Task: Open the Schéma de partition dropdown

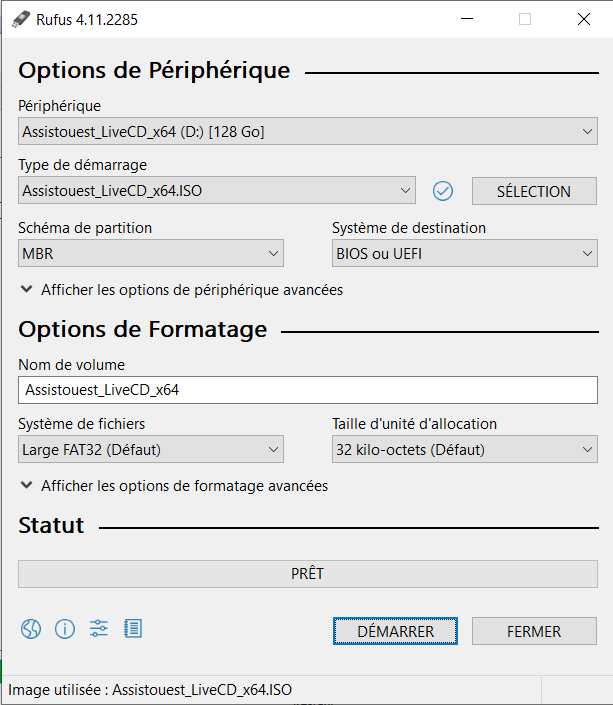Action: coord(151,254)
